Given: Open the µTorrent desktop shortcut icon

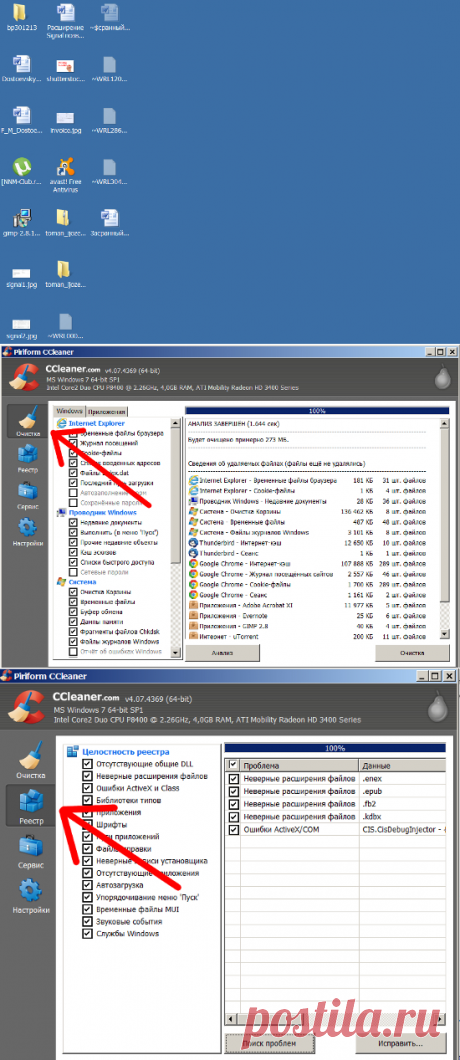Looking at the screenshot, I should (x=22, y=166).
